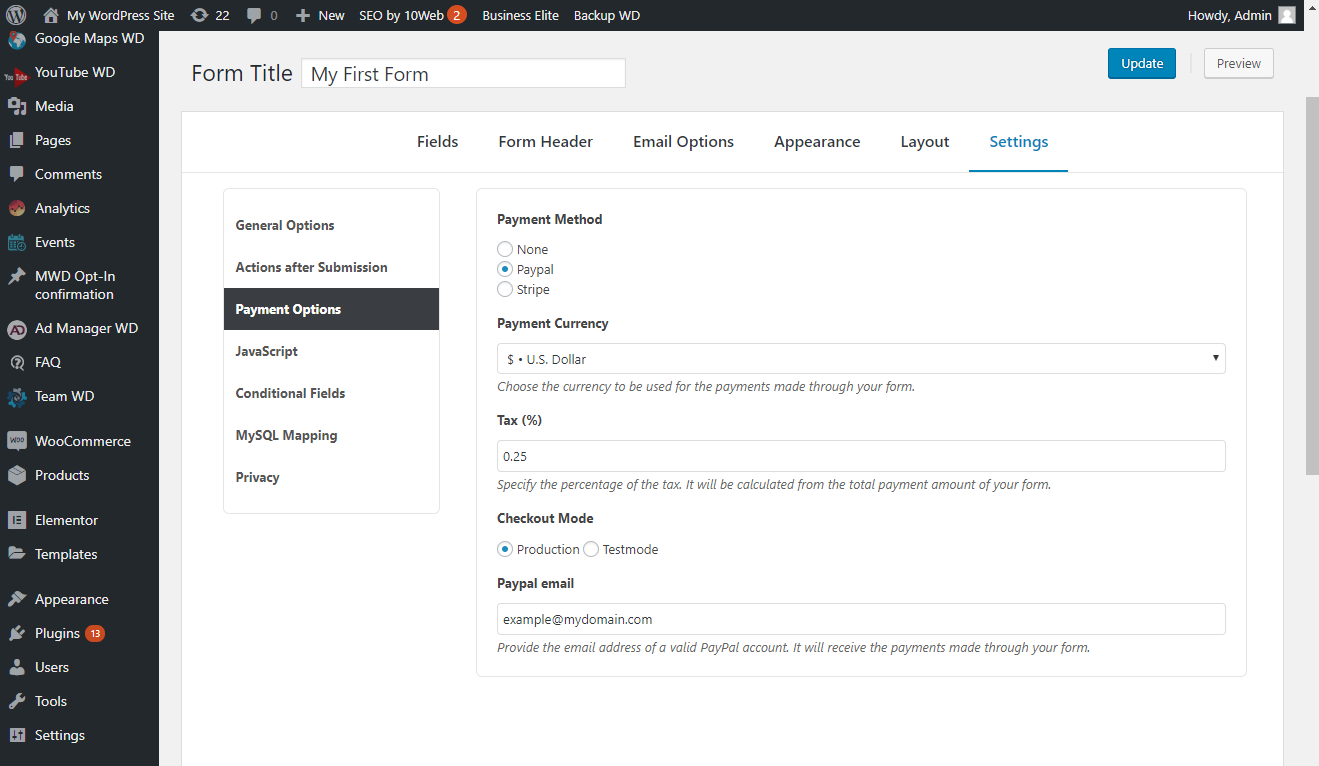Click the FAQ sidebar icon
1319x766 pixels.
click(x=16, y=362)
